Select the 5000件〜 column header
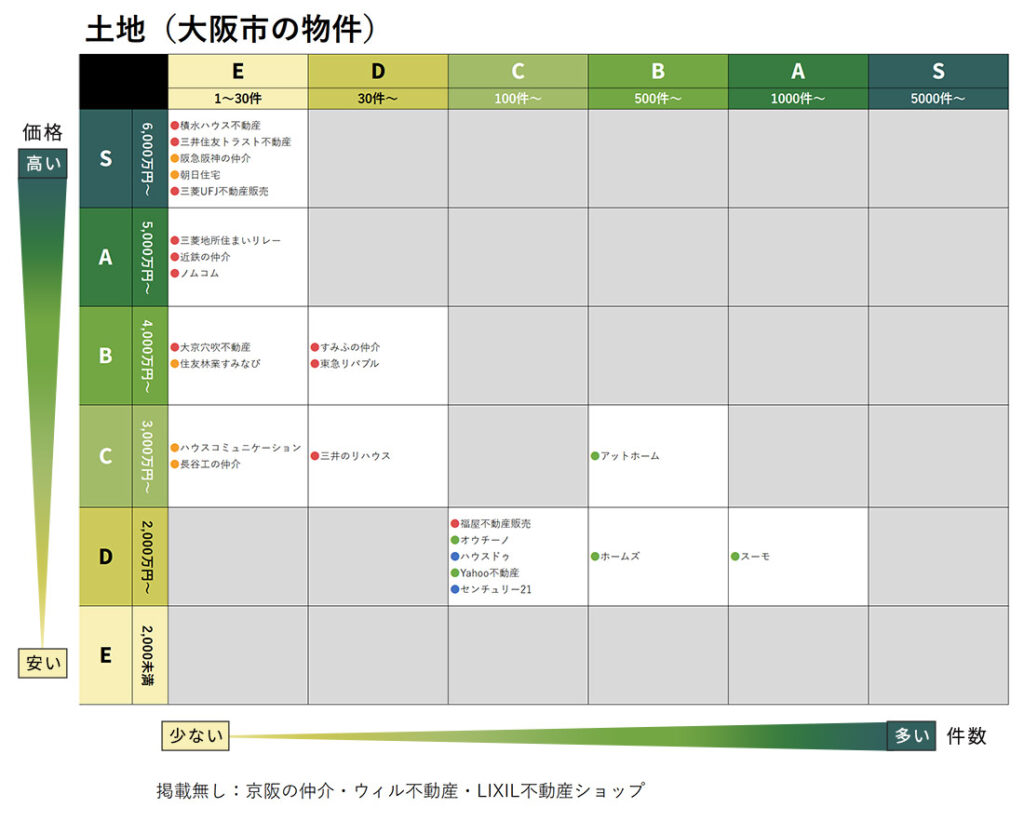Viewport: 1024px width, 821px height. (937, 99)
